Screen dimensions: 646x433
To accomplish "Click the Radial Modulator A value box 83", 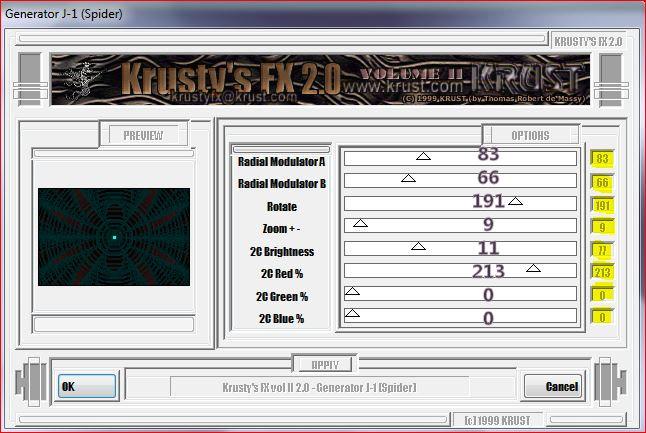I will 602,159.
